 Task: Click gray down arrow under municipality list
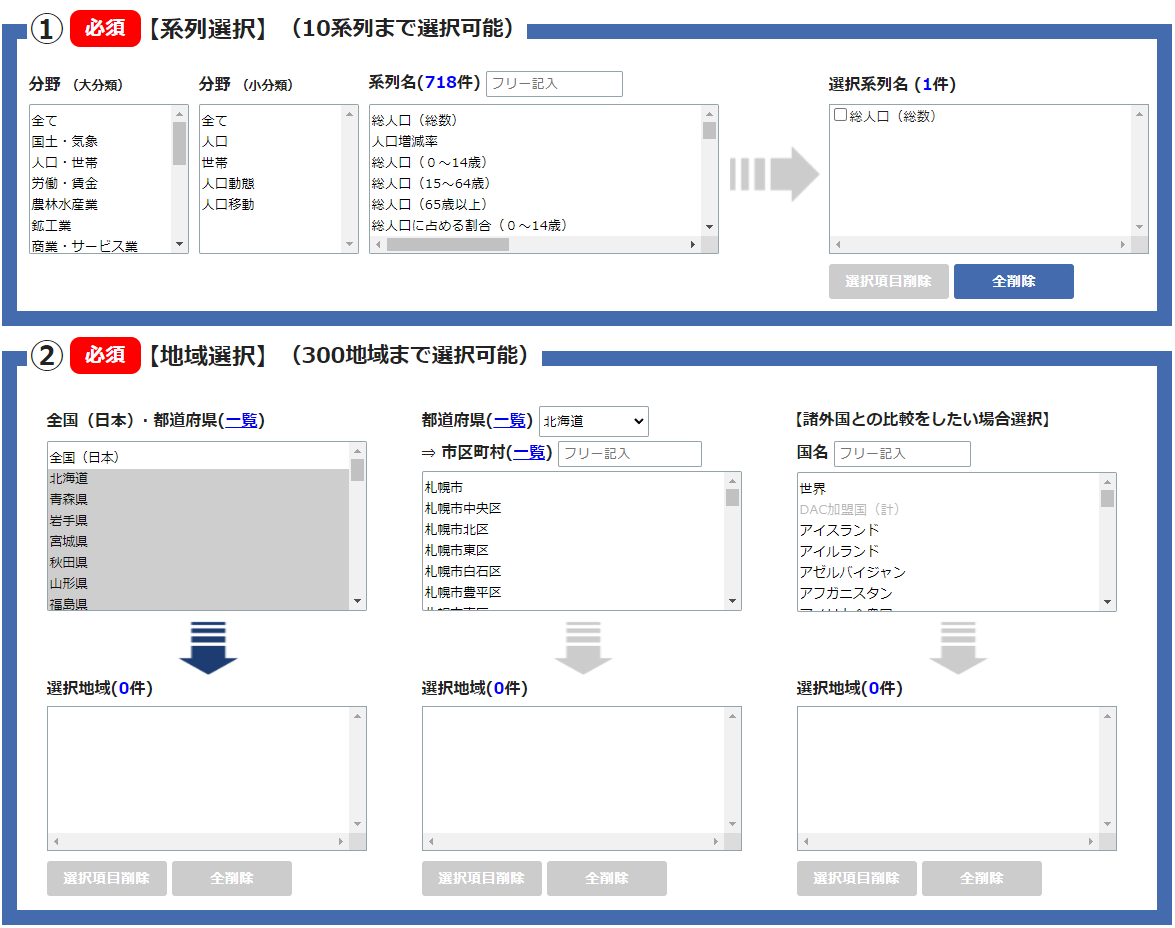point(582,647)
